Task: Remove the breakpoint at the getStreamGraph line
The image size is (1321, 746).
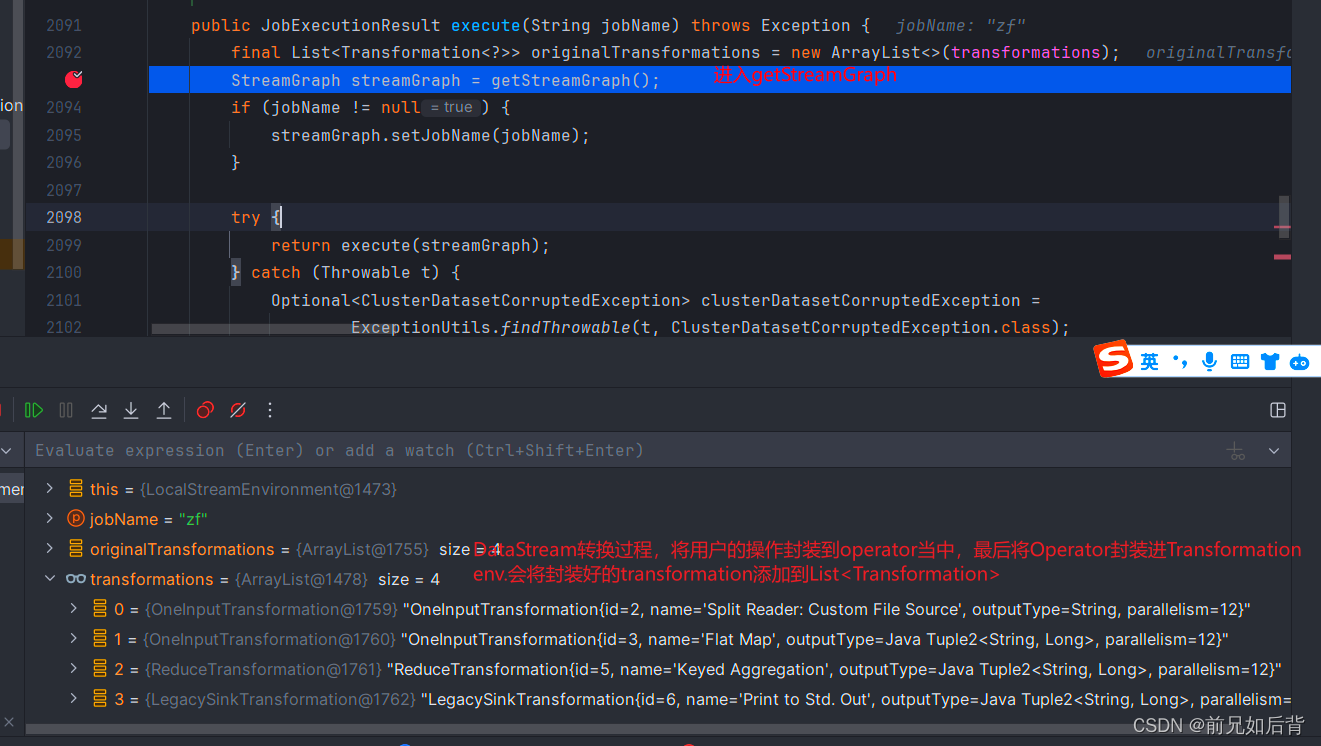Action: click(x=74, y=79)
